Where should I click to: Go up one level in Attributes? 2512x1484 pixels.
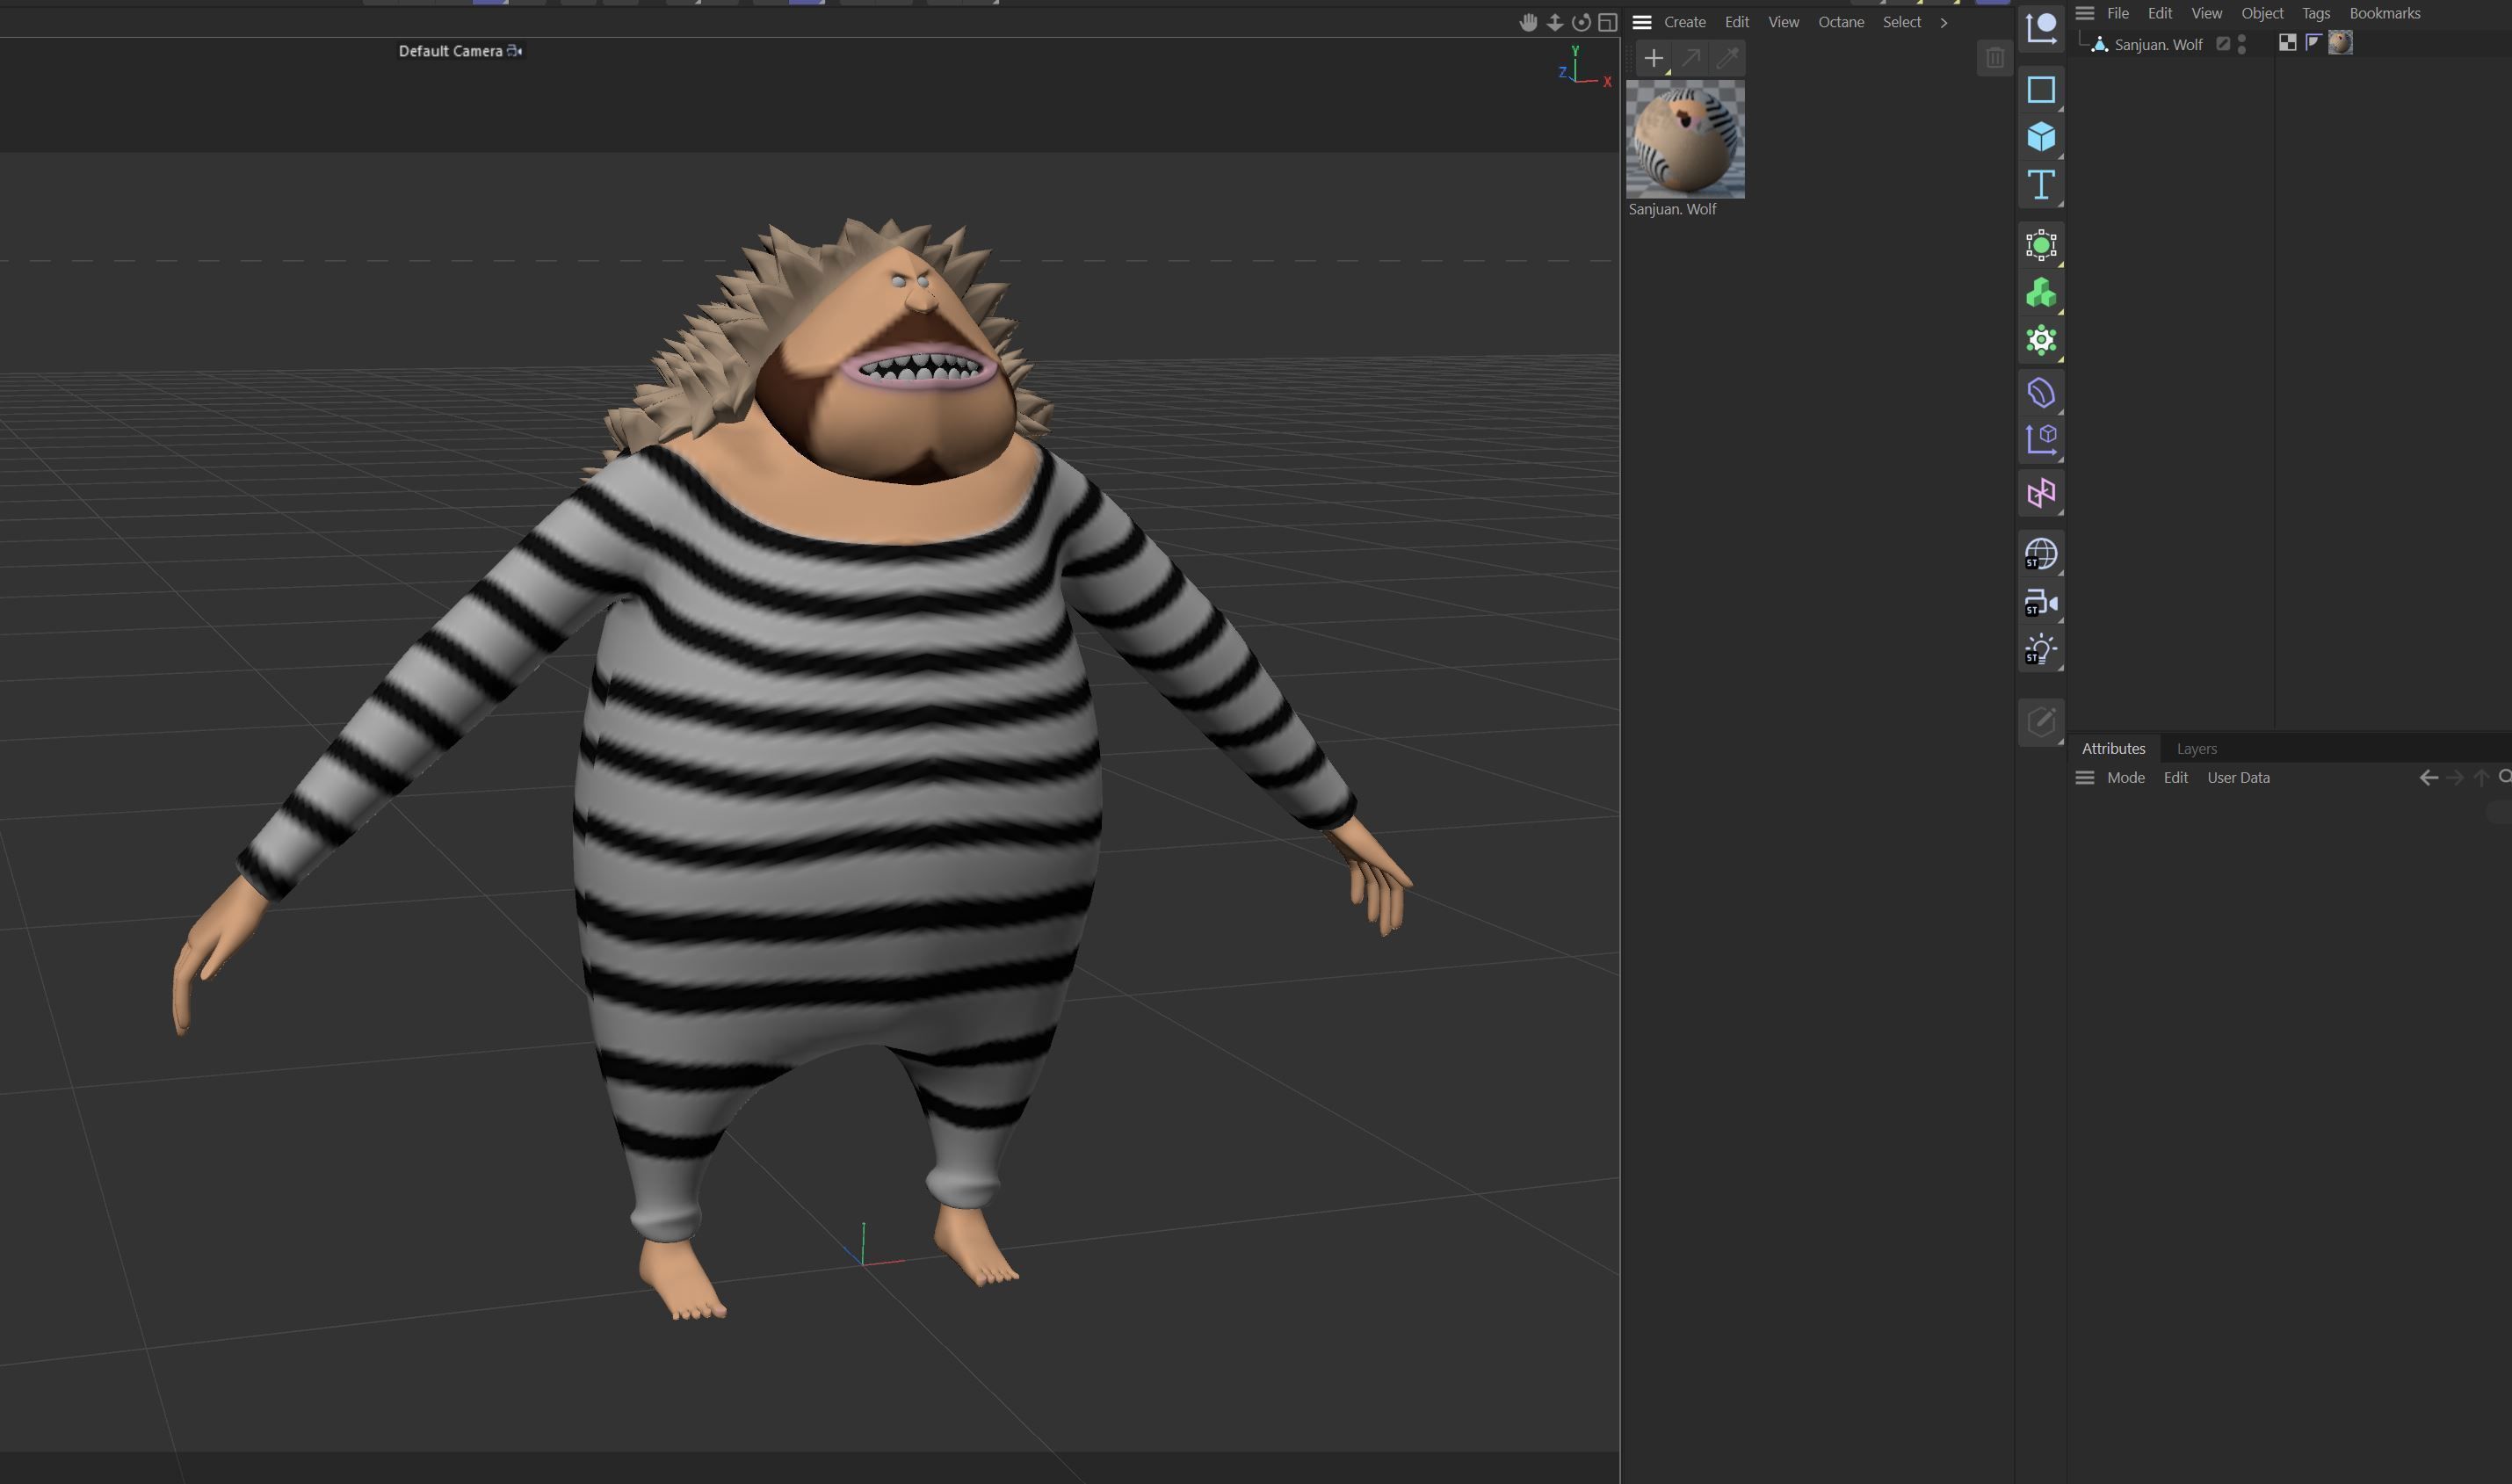[2480, 777]
